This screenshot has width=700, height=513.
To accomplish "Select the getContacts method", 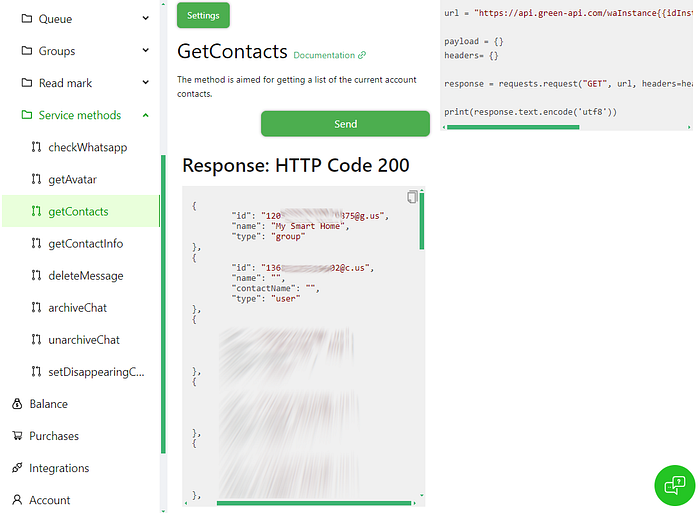I will [81, 211].
